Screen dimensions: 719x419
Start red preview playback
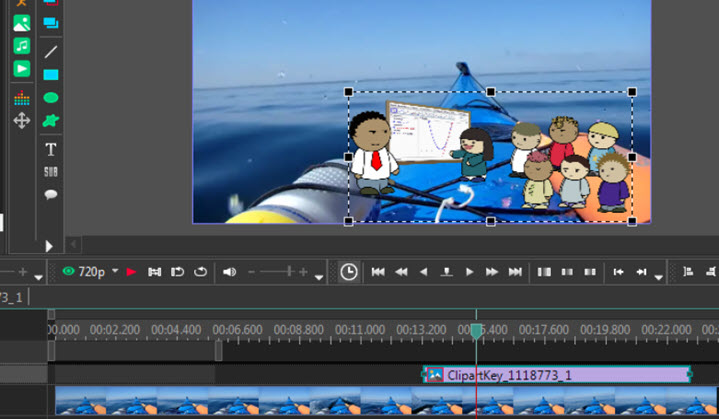(x=131, y=272)
